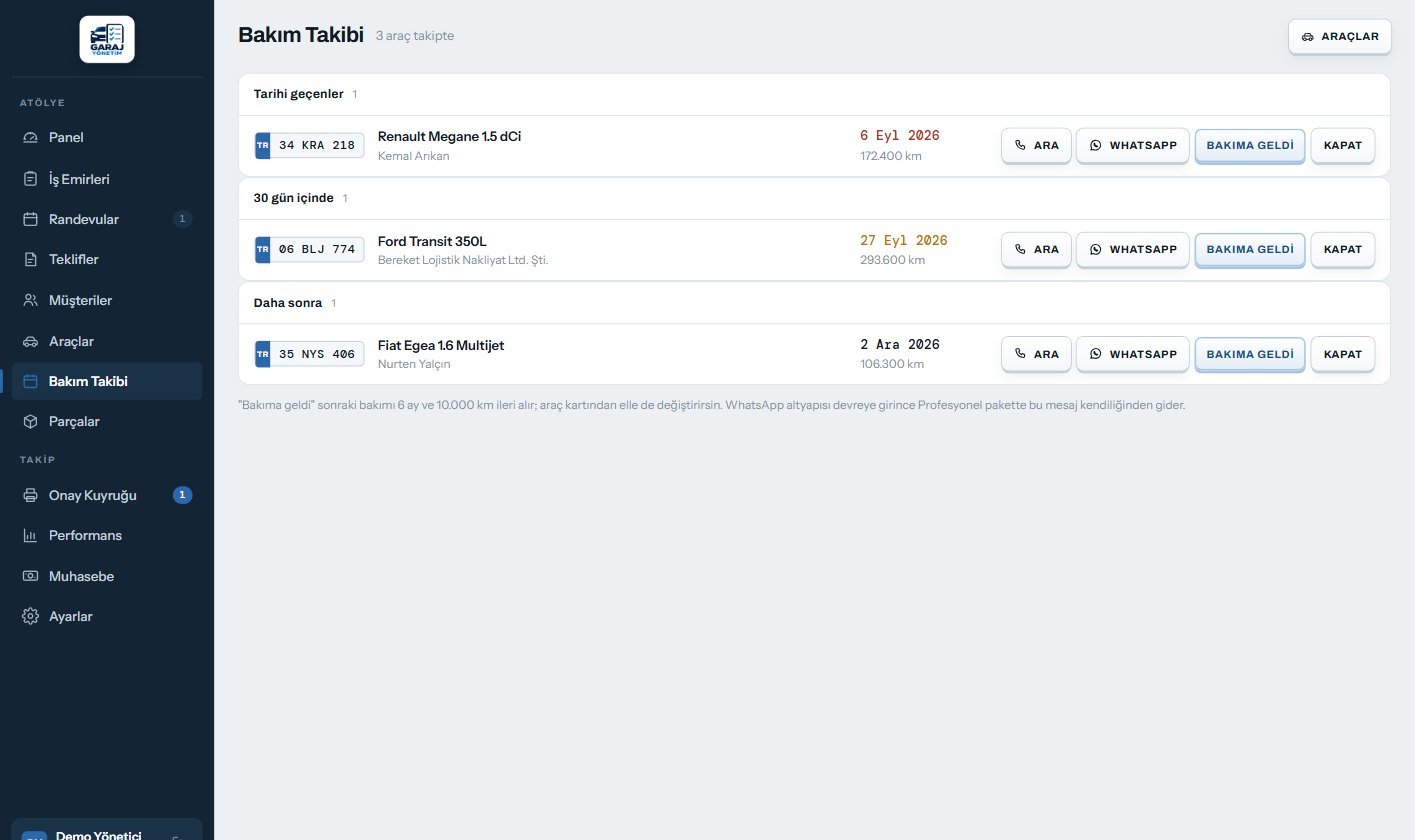The image size is (1415, 840).
Task: Send WhatsApp for Ford Transit 350L
Action: 1133,249
